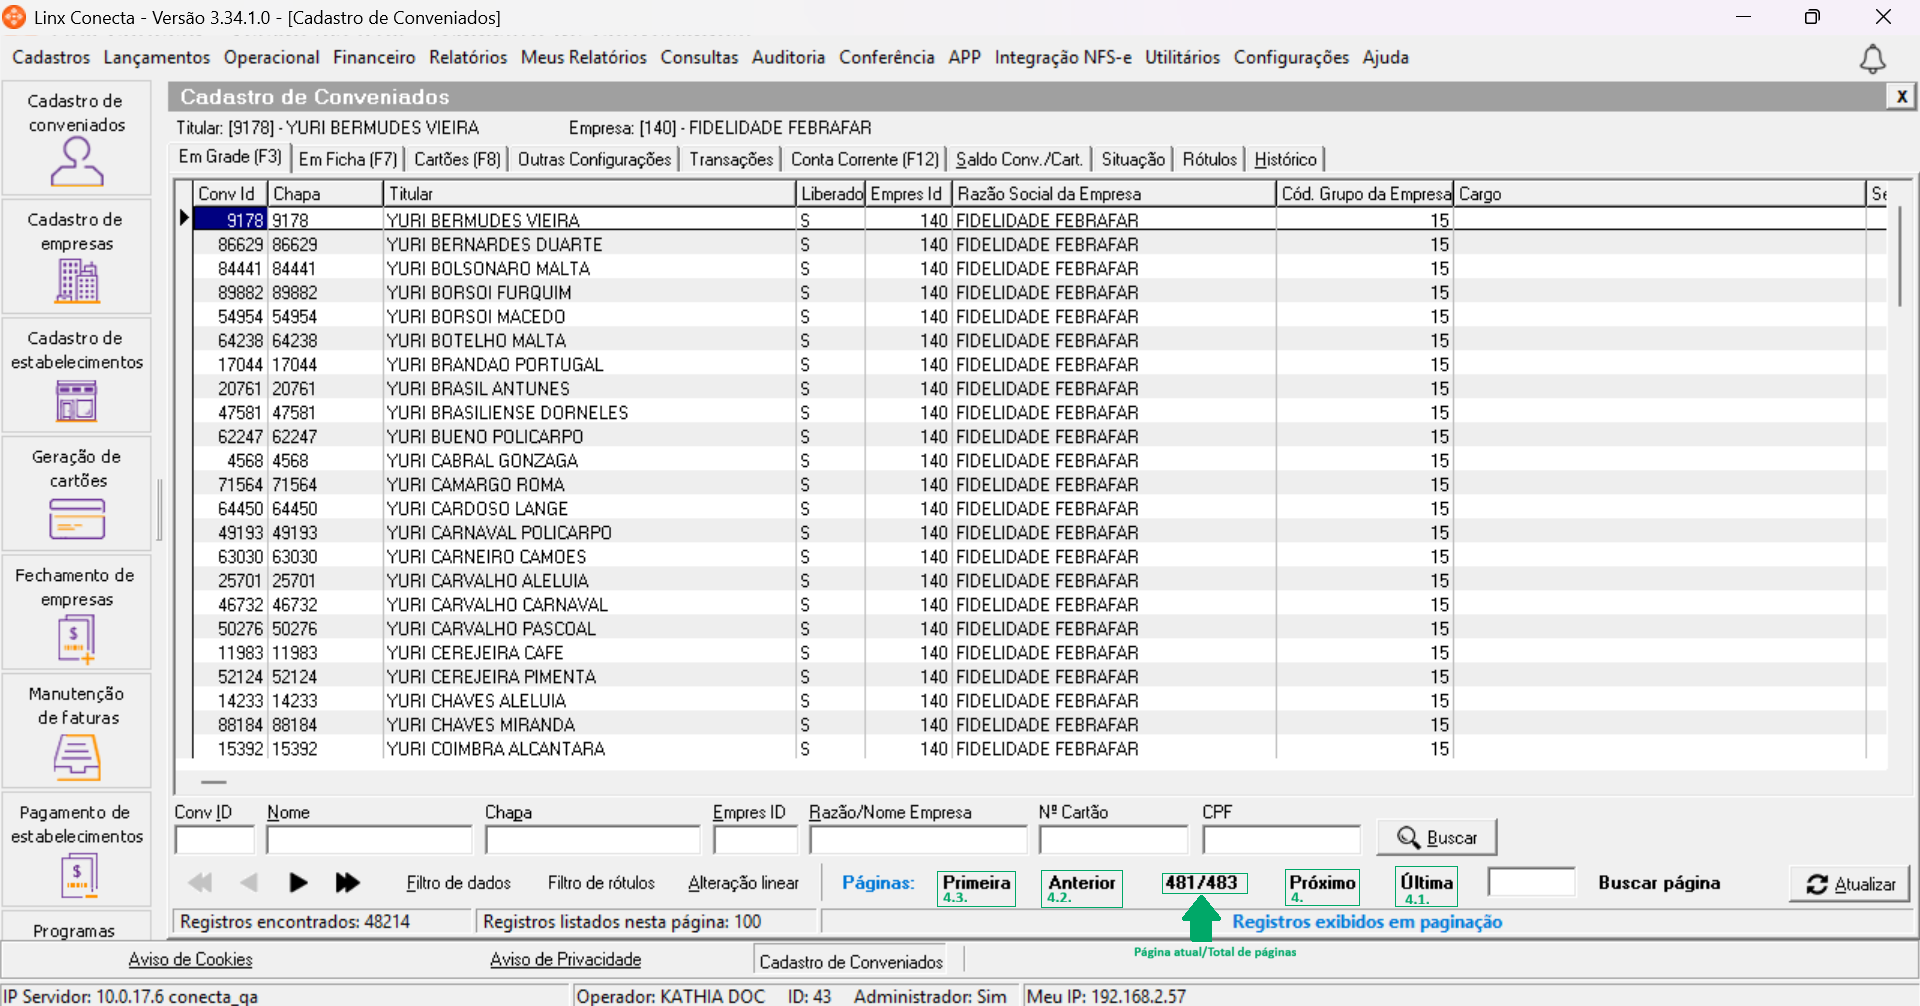This screenshot has width=1920, height=1006.
Task: Click the notification bell icon
Action: [1872, 59]
